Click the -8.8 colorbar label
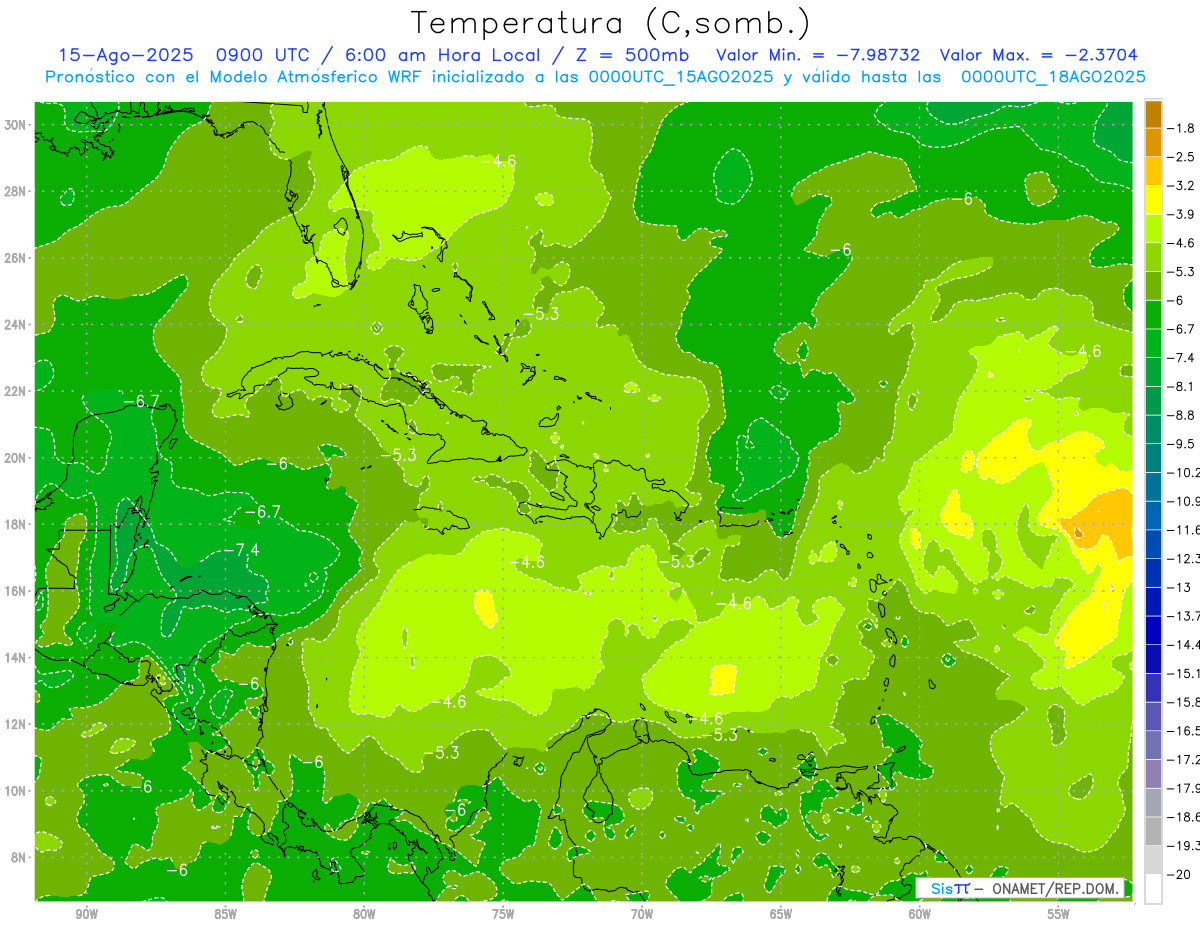1200x927 pixels. coord(1183,415)
